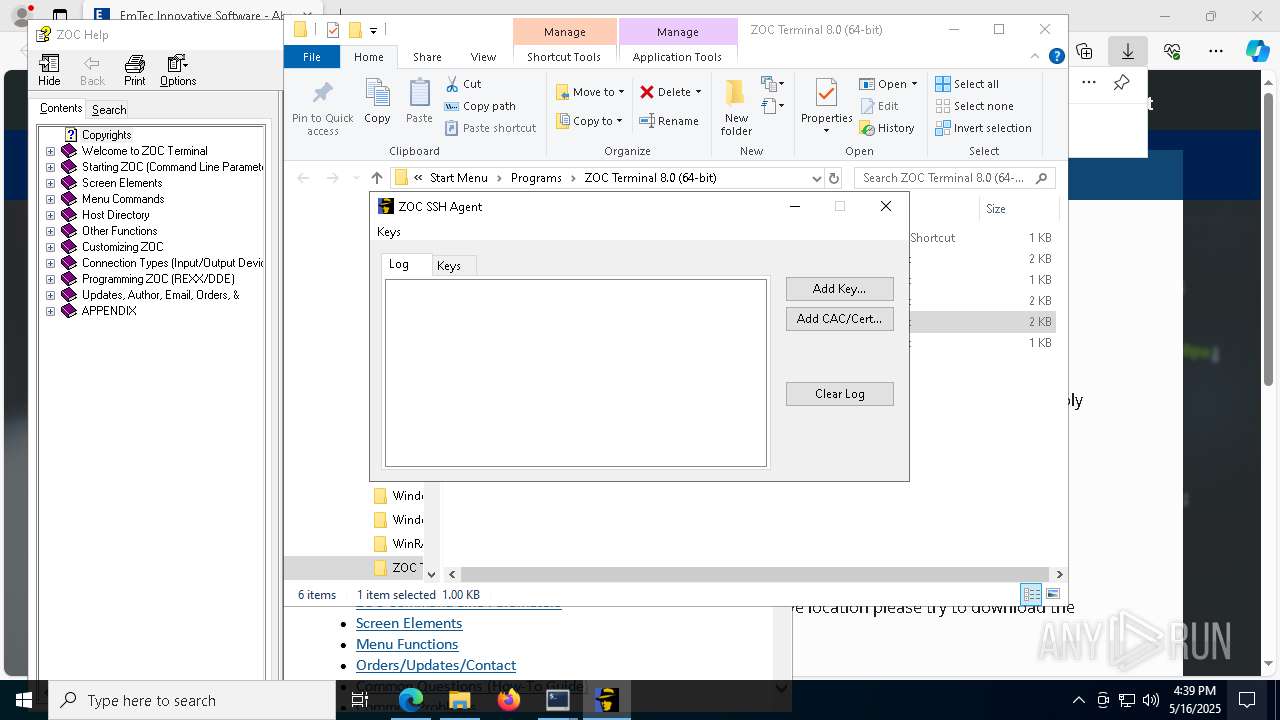Click Clear Log button
Viewport: 1280px width, 720px height.
839,394
